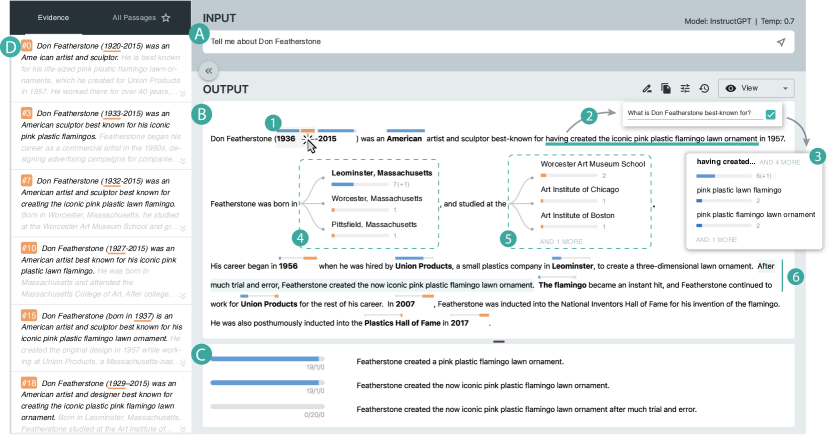
Task: Expand passage #7 with its chevron
Action: point(183,228)
